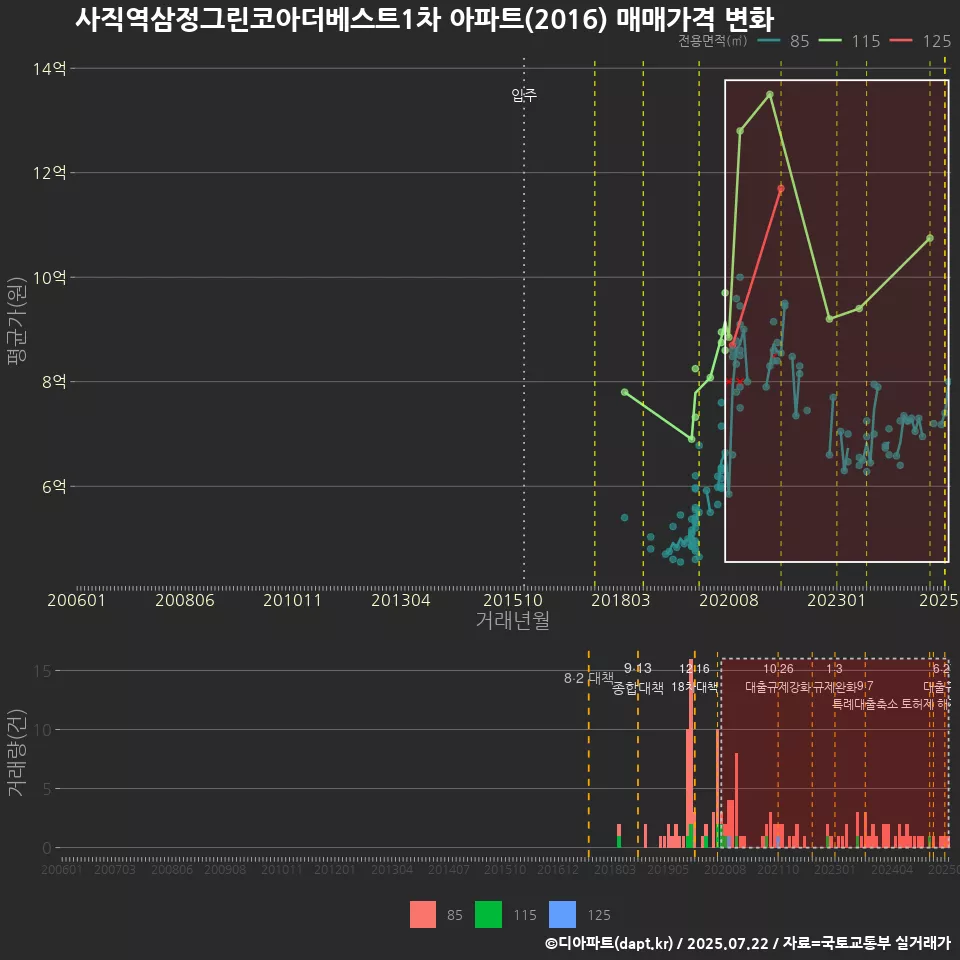The height and width of the screenshot is (960, 960).
Task: Click the 115 line peak point near 13.5억
Action: [x=770, y=95]
